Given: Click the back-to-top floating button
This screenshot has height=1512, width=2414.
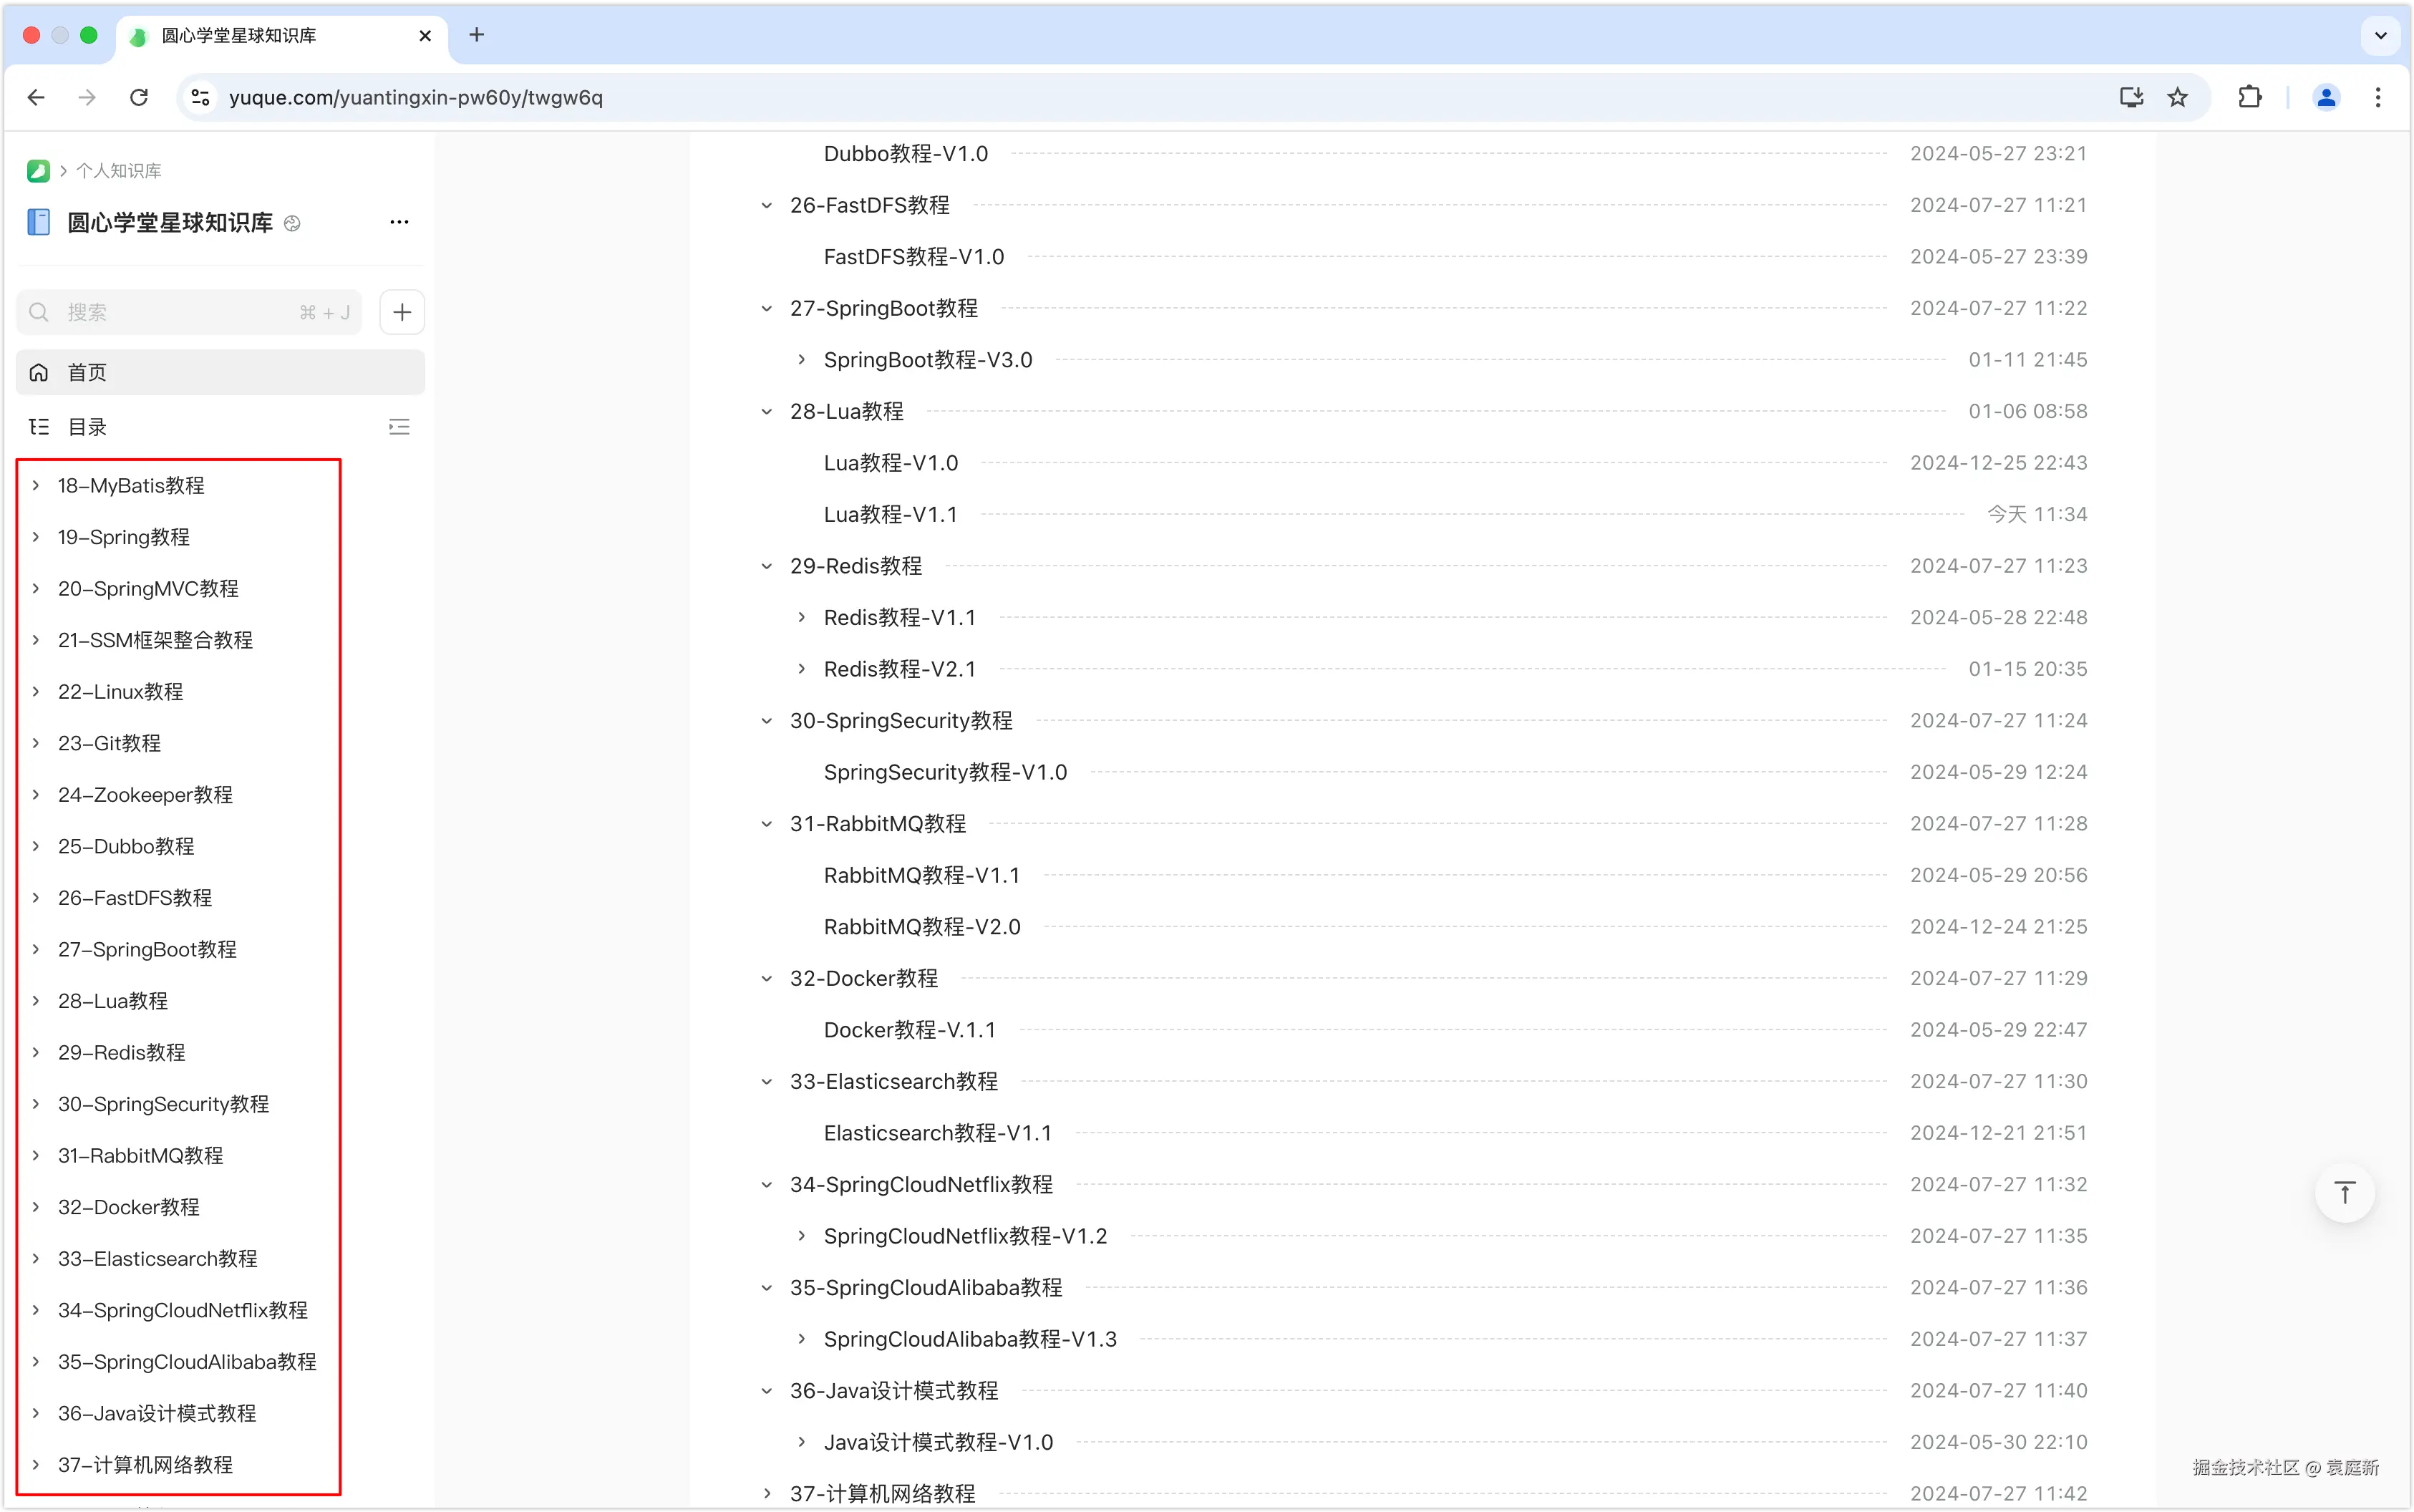Looking at the screenshot, I should 2344,1192.
